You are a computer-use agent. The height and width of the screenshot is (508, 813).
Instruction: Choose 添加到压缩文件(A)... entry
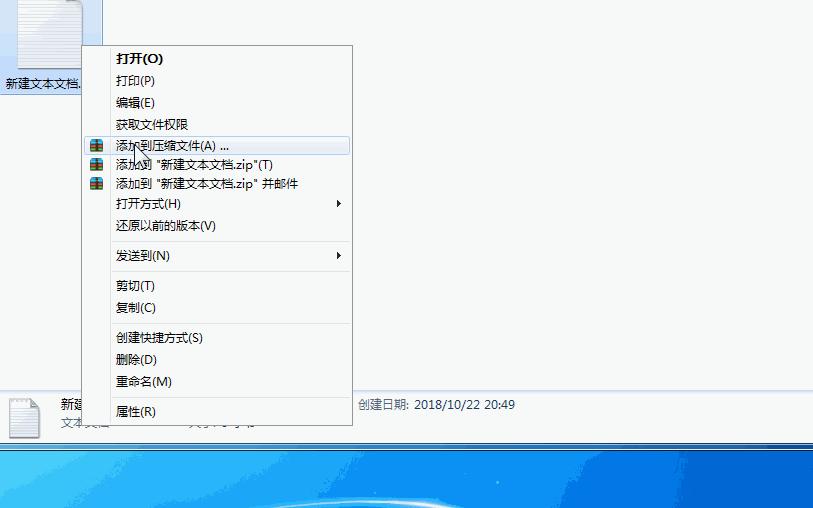tap(217, 146)
